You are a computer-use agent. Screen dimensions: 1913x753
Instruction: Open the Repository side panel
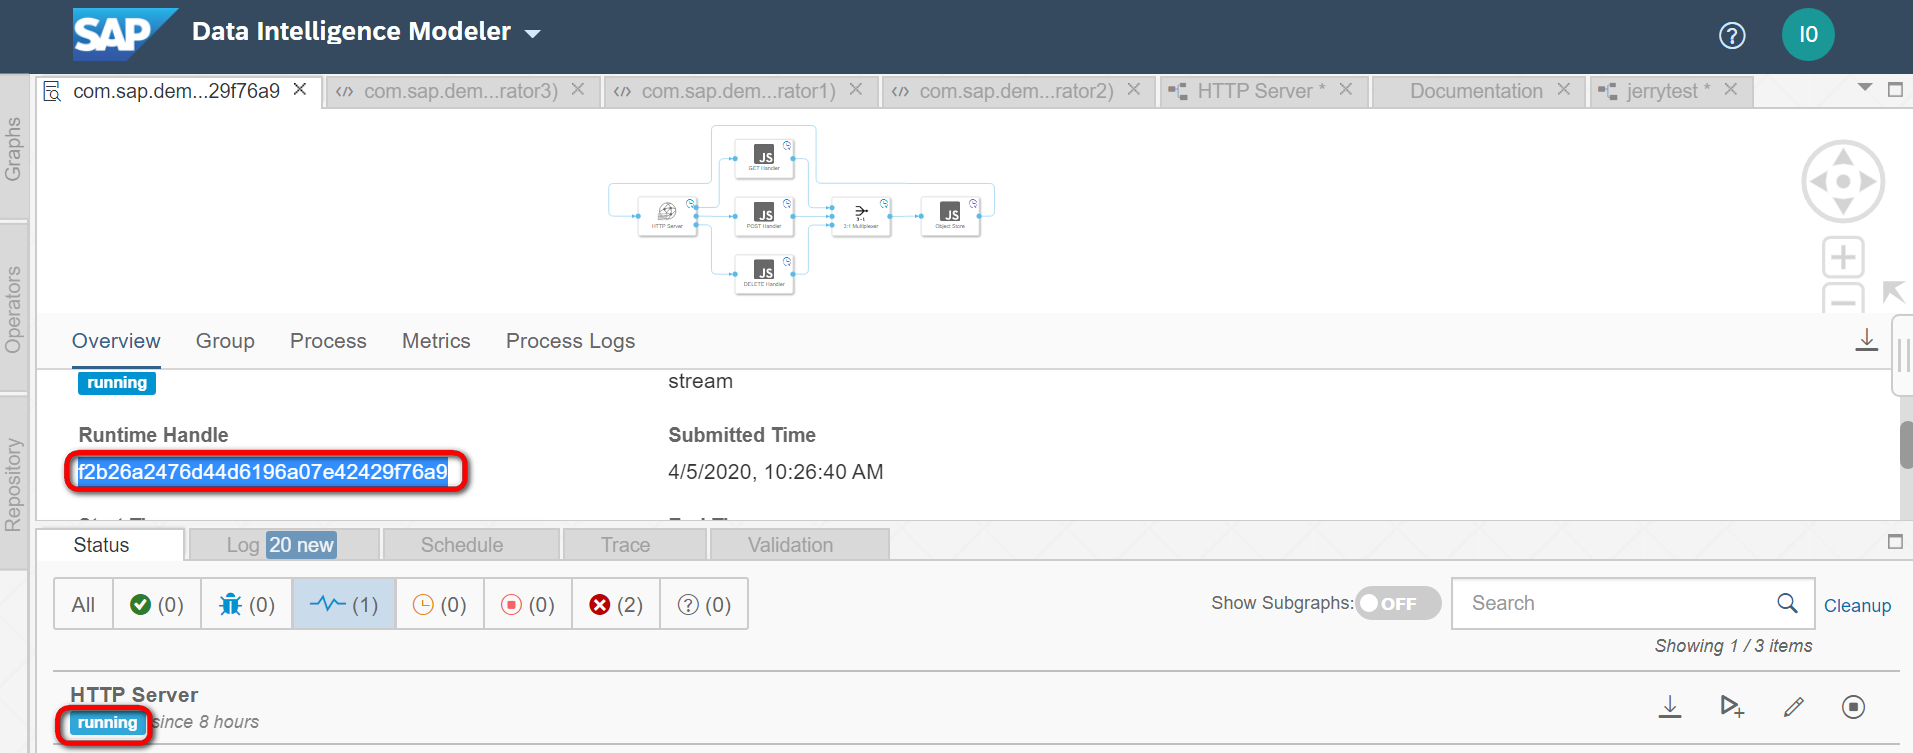13,484
